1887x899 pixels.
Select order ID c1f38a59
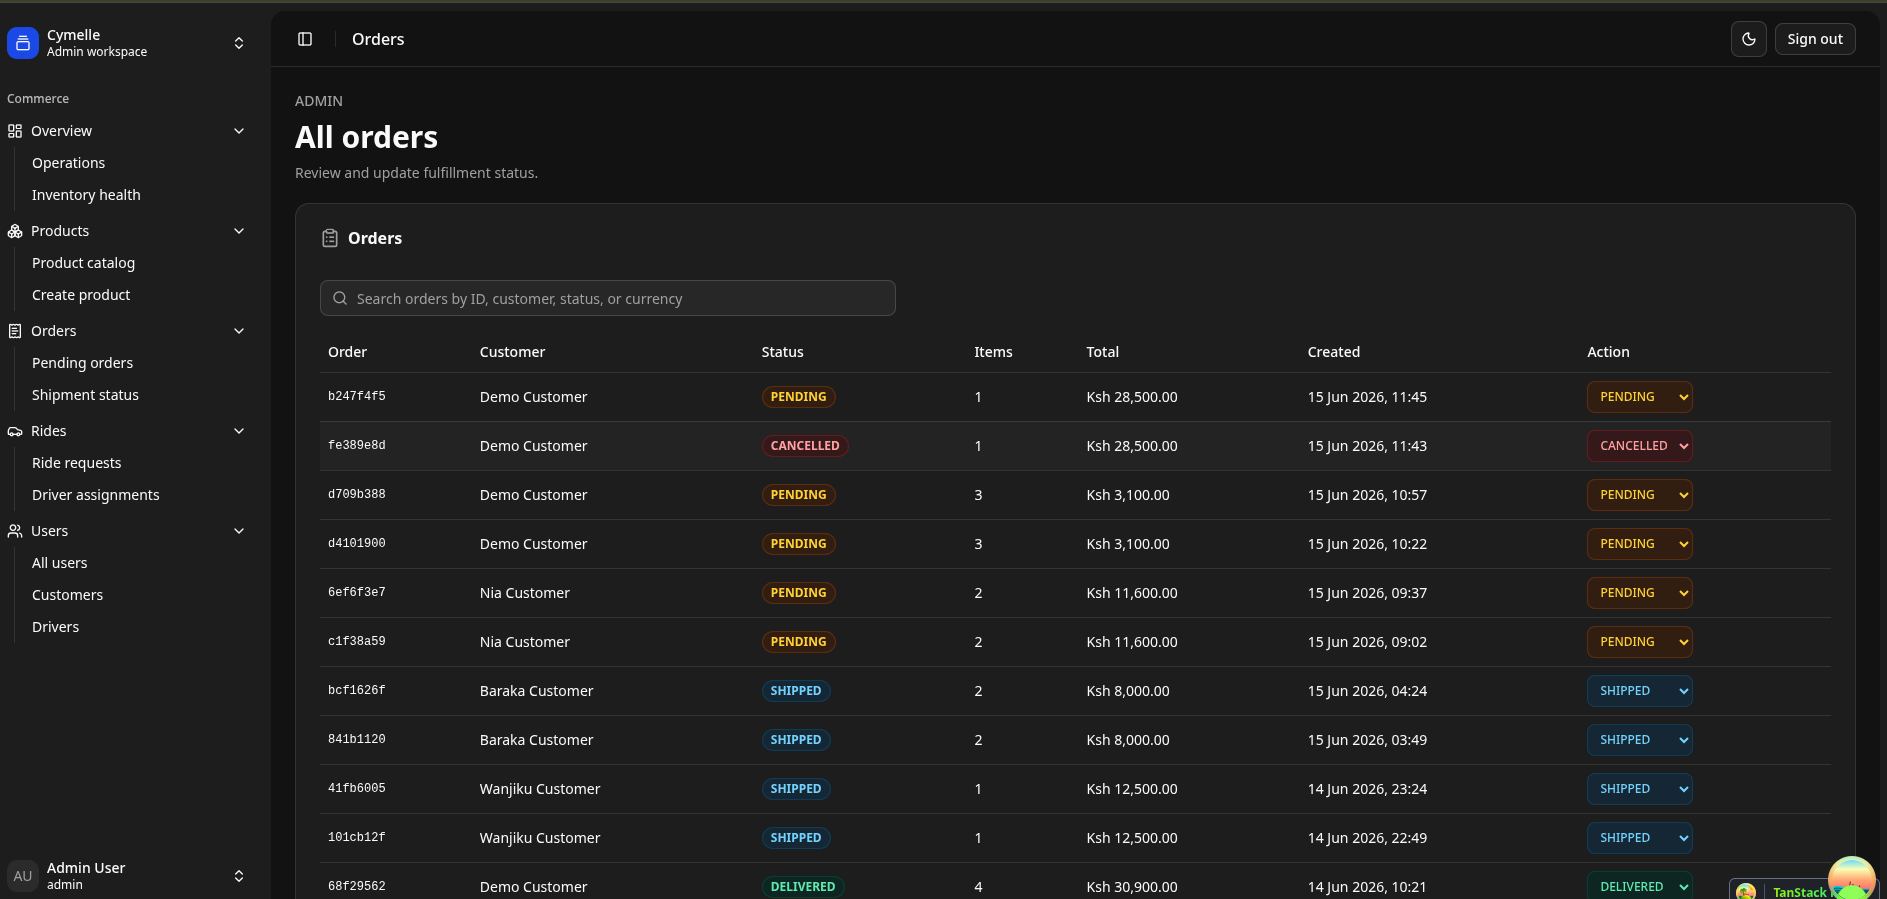tap(357, 642)
